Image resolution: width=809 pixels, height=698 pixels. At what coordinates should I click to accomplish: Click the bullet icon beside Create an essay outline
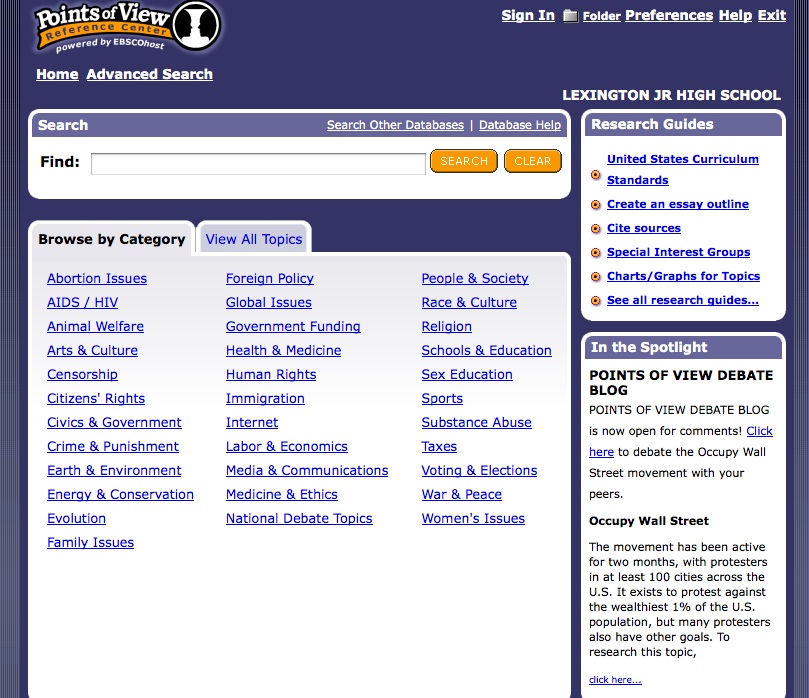coord(595,204)
